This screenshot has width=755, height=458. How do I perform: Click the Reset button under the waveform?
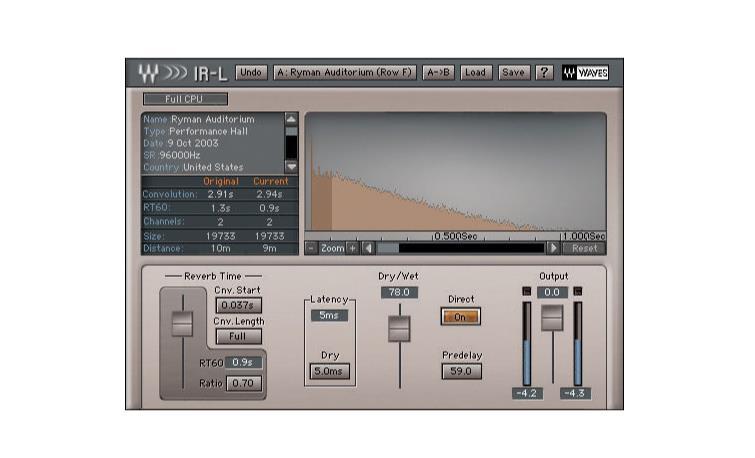tap(583, 248)
